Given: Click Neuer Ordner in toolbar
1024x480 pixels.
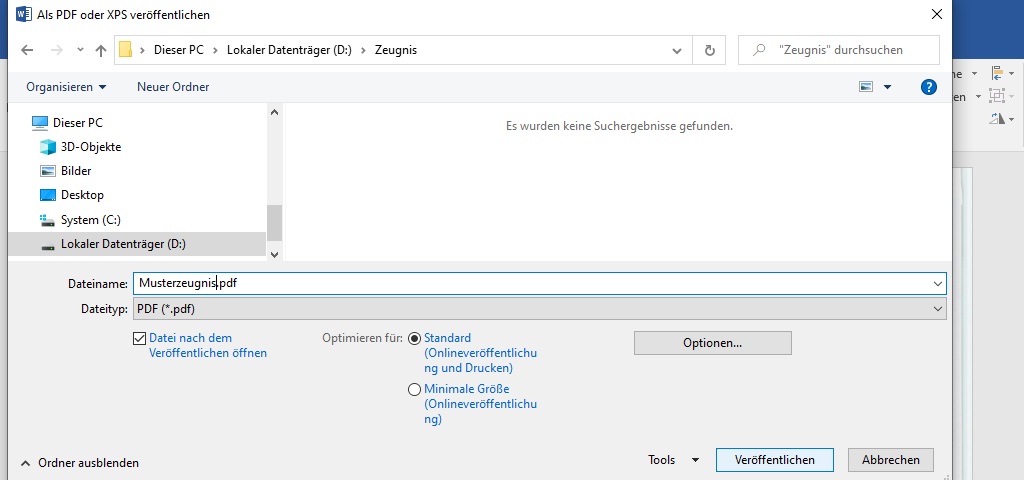Looking at the screenshot, I should (173, 87).
